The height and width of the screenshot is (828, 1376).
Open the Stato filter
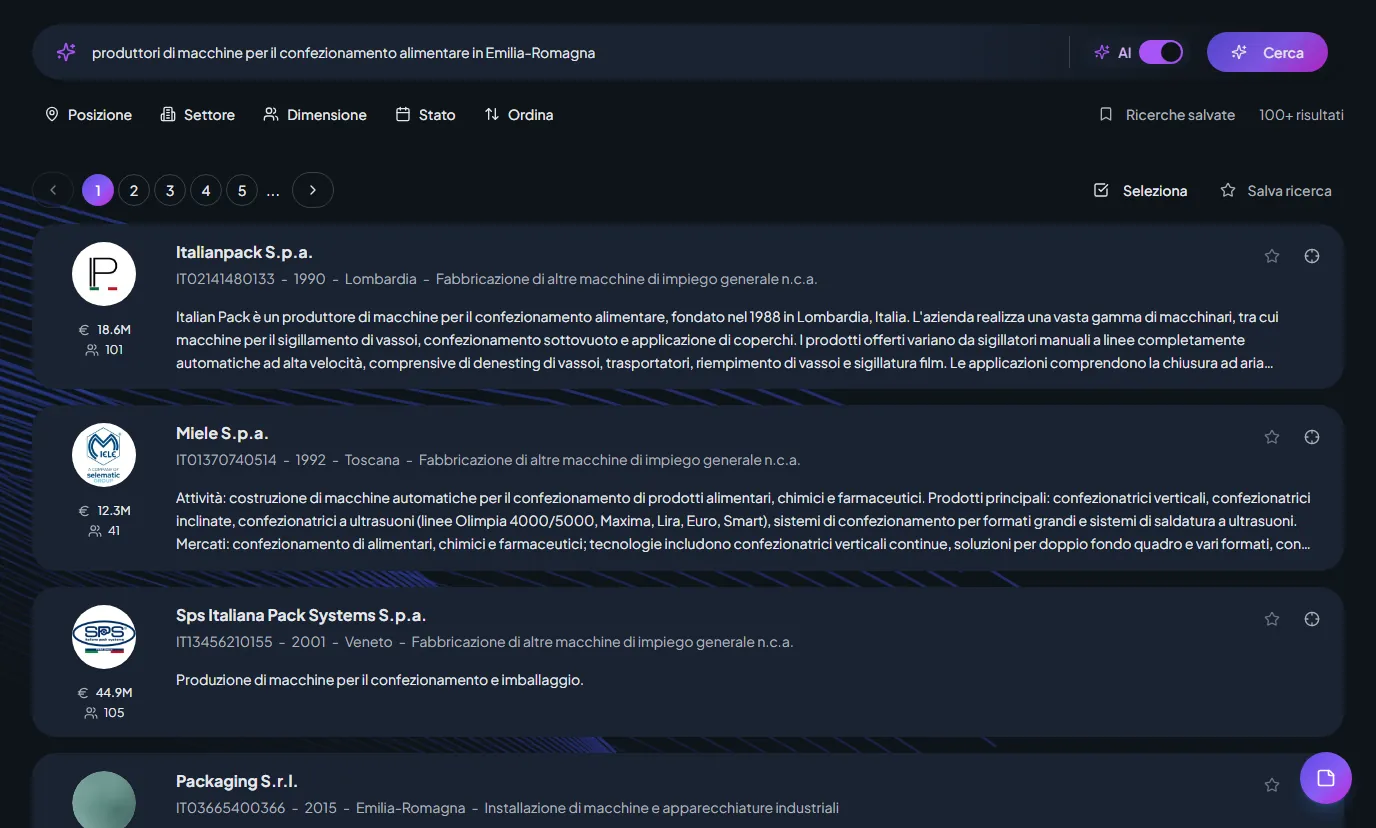[426, 115]
